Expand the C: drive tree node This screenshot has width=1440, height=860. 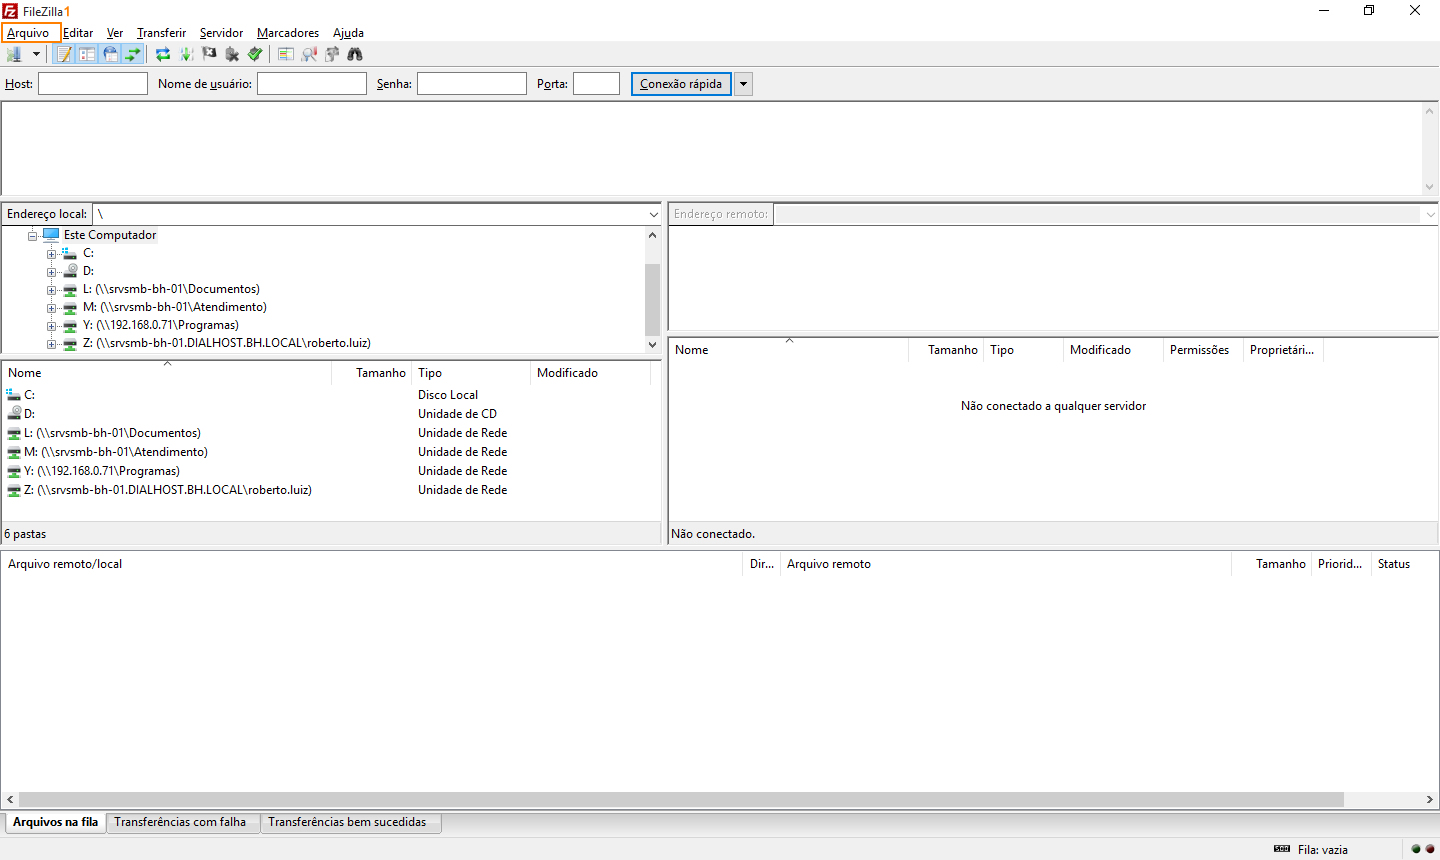(51, 254)
